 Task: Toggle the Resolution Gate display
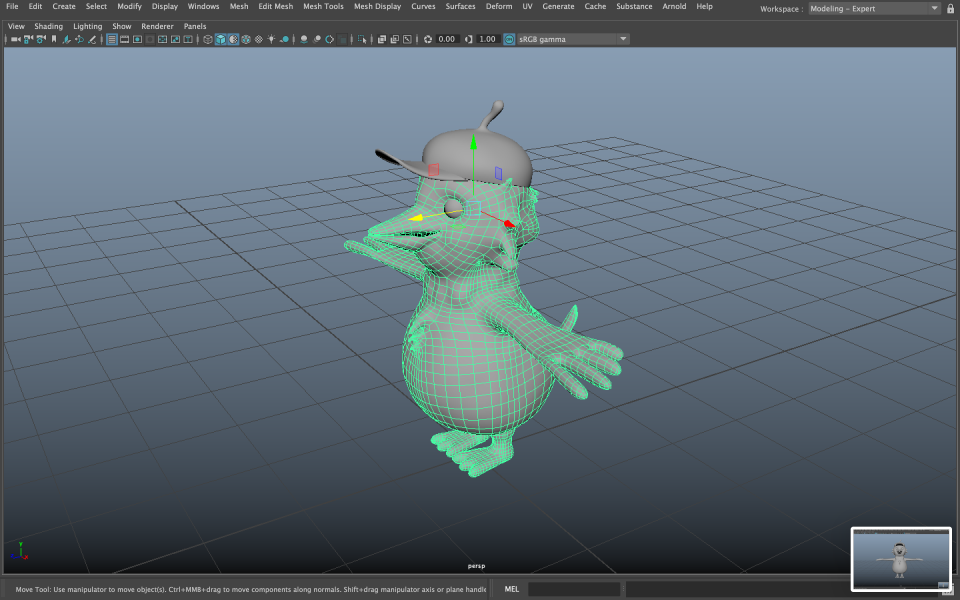(x=137, y=39)
